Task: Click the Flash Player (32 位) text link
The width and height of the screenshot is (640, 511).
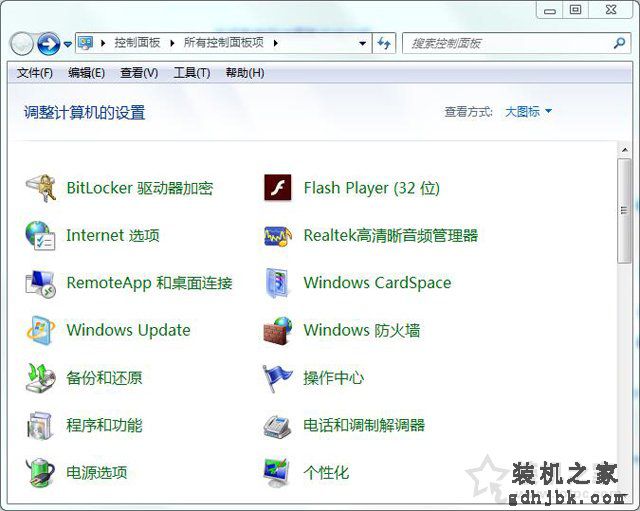Action: point(371,188)
